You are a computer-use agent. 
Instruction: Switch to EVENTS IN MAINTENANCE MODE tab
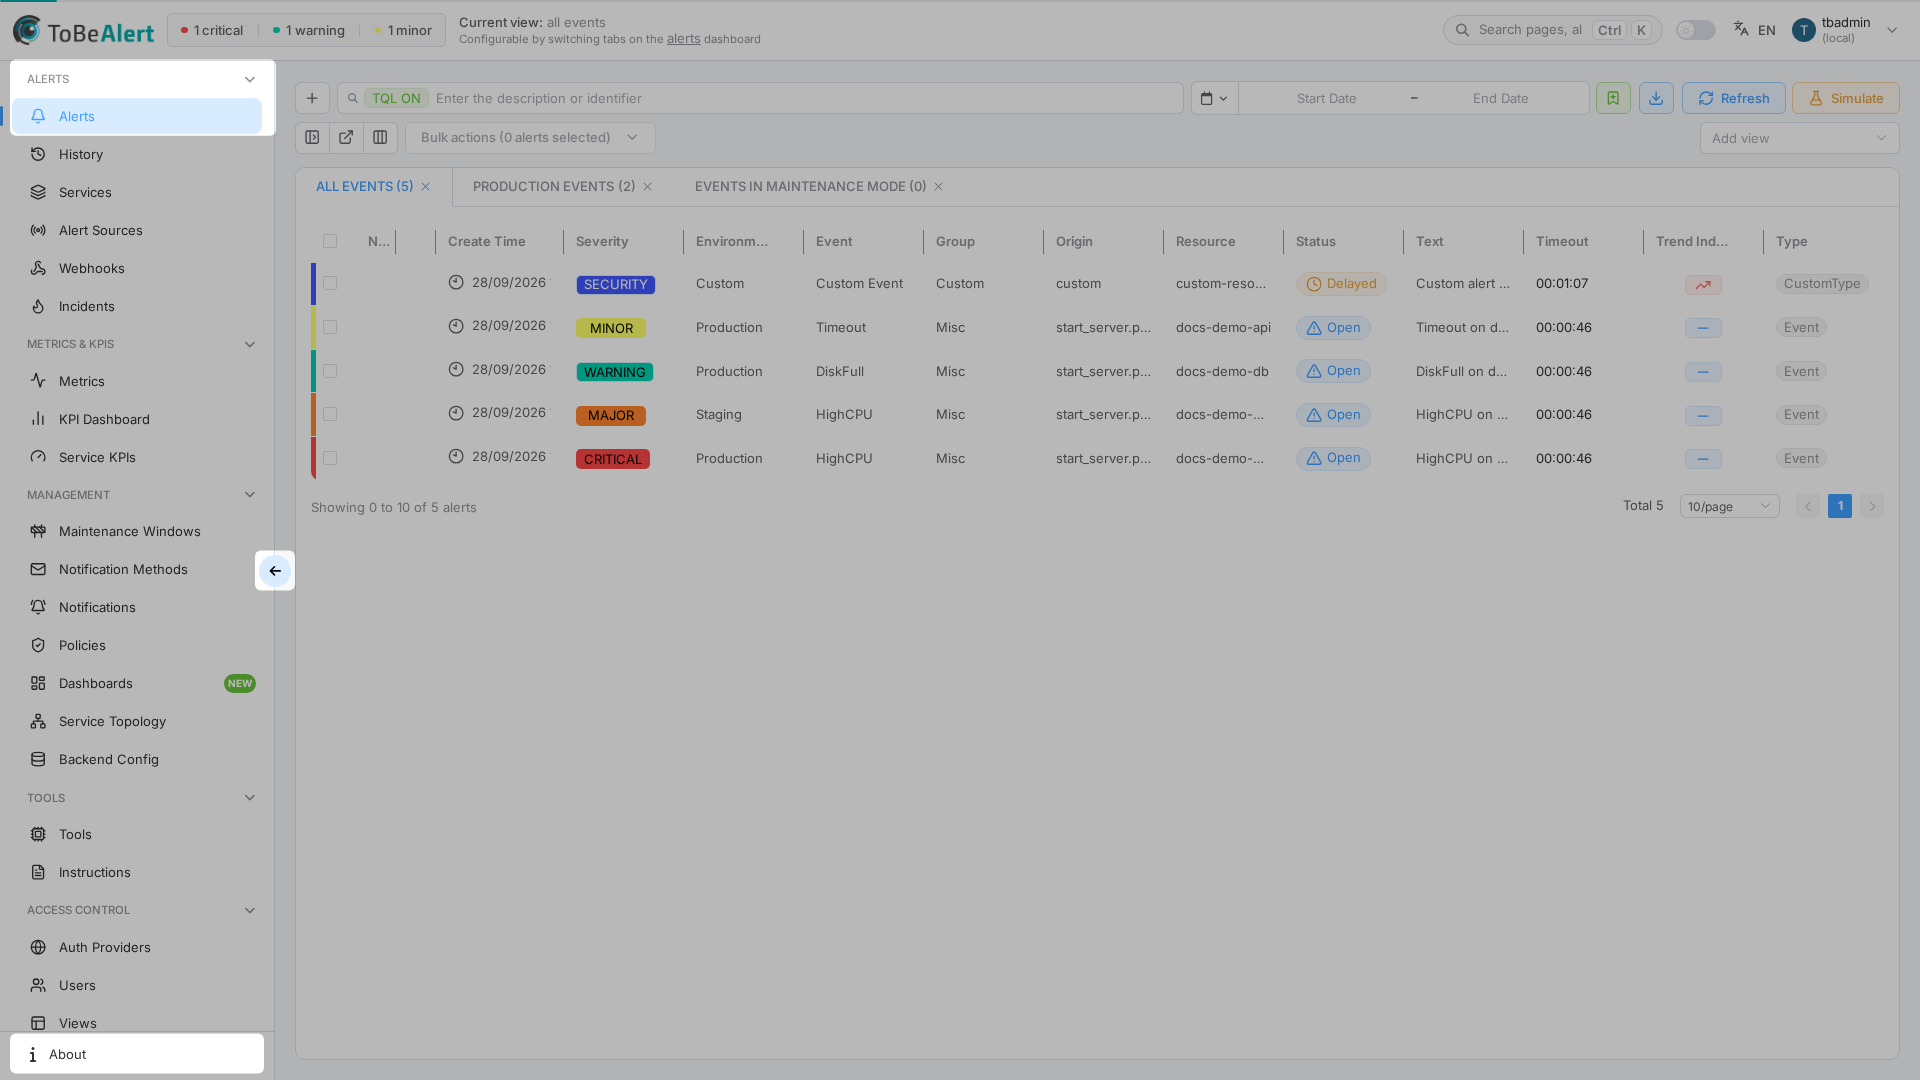click(810, 187)
